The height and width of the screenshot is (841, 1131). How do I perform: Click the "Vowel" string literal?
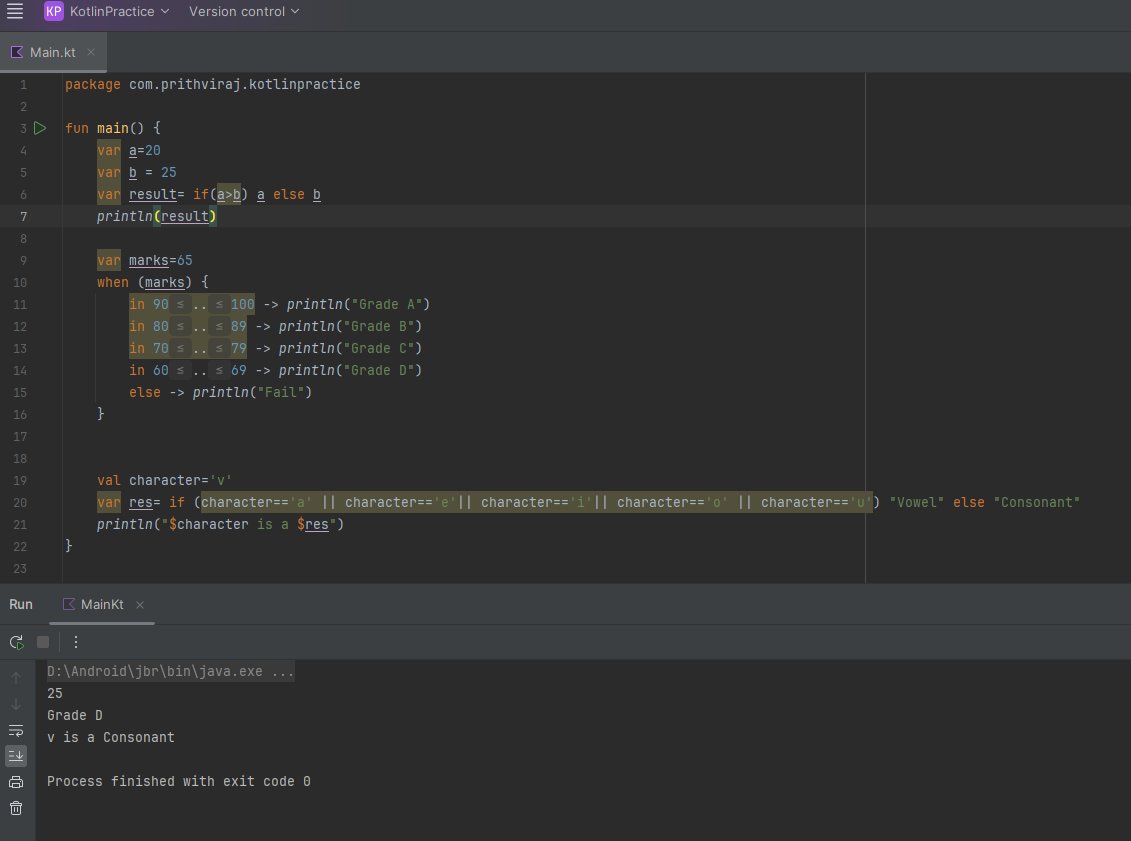point(917,502)
